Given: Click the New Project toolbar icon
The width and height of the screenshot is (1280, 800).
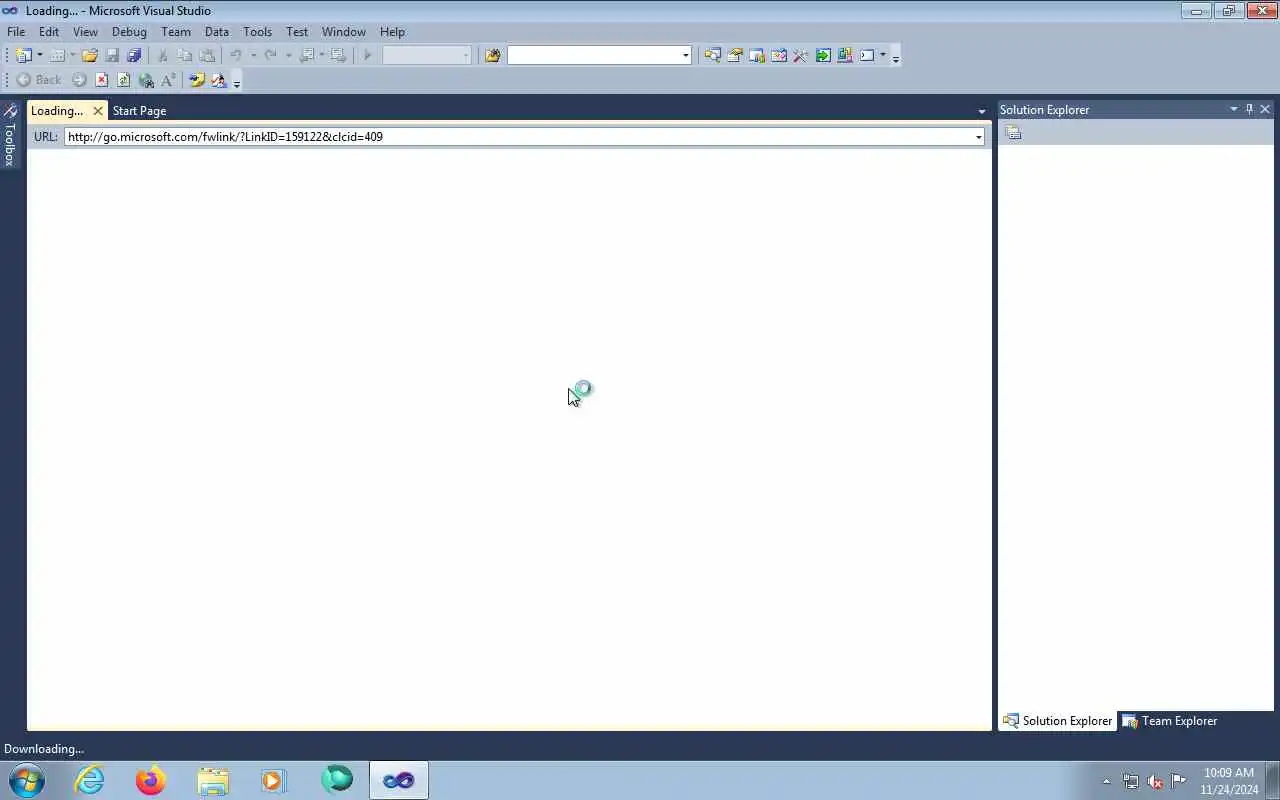Looking at the screenshot, I should pyautogui.click(x=23, y=56).
